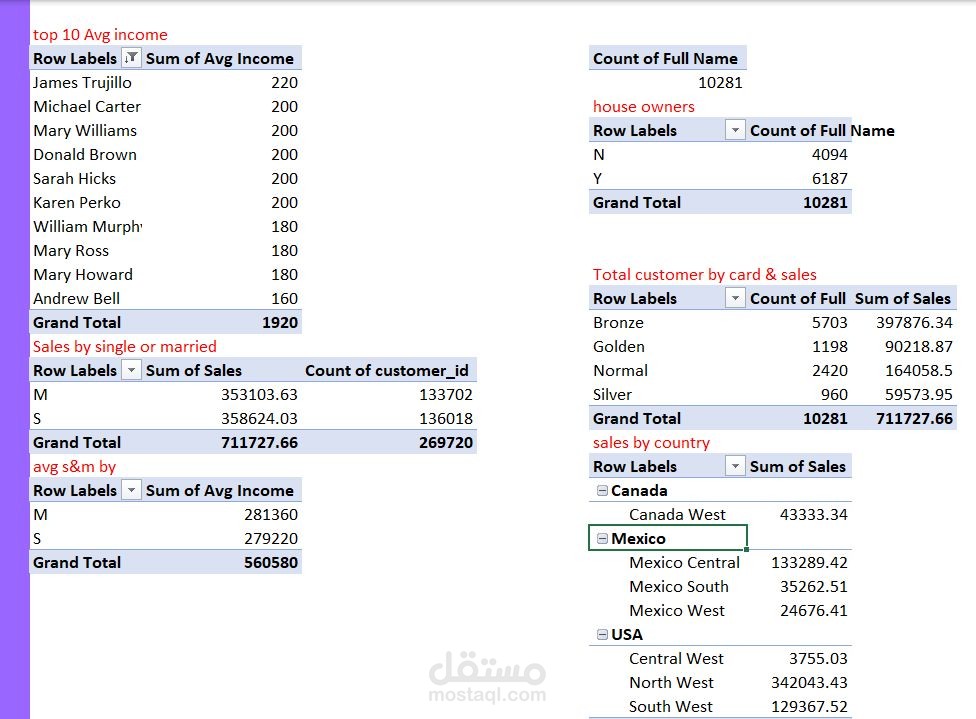This screenshot has height=719, width=976.
Task: Open Row Labels dropdown in sales by country table
Action: click(735, 466)
